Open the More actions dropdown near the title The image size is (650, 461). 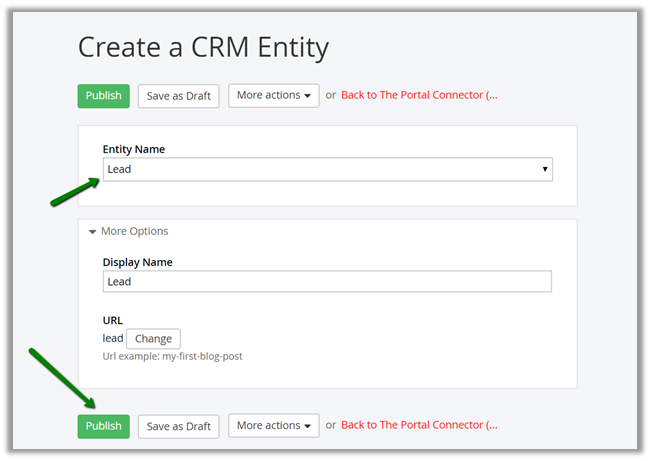273,96
